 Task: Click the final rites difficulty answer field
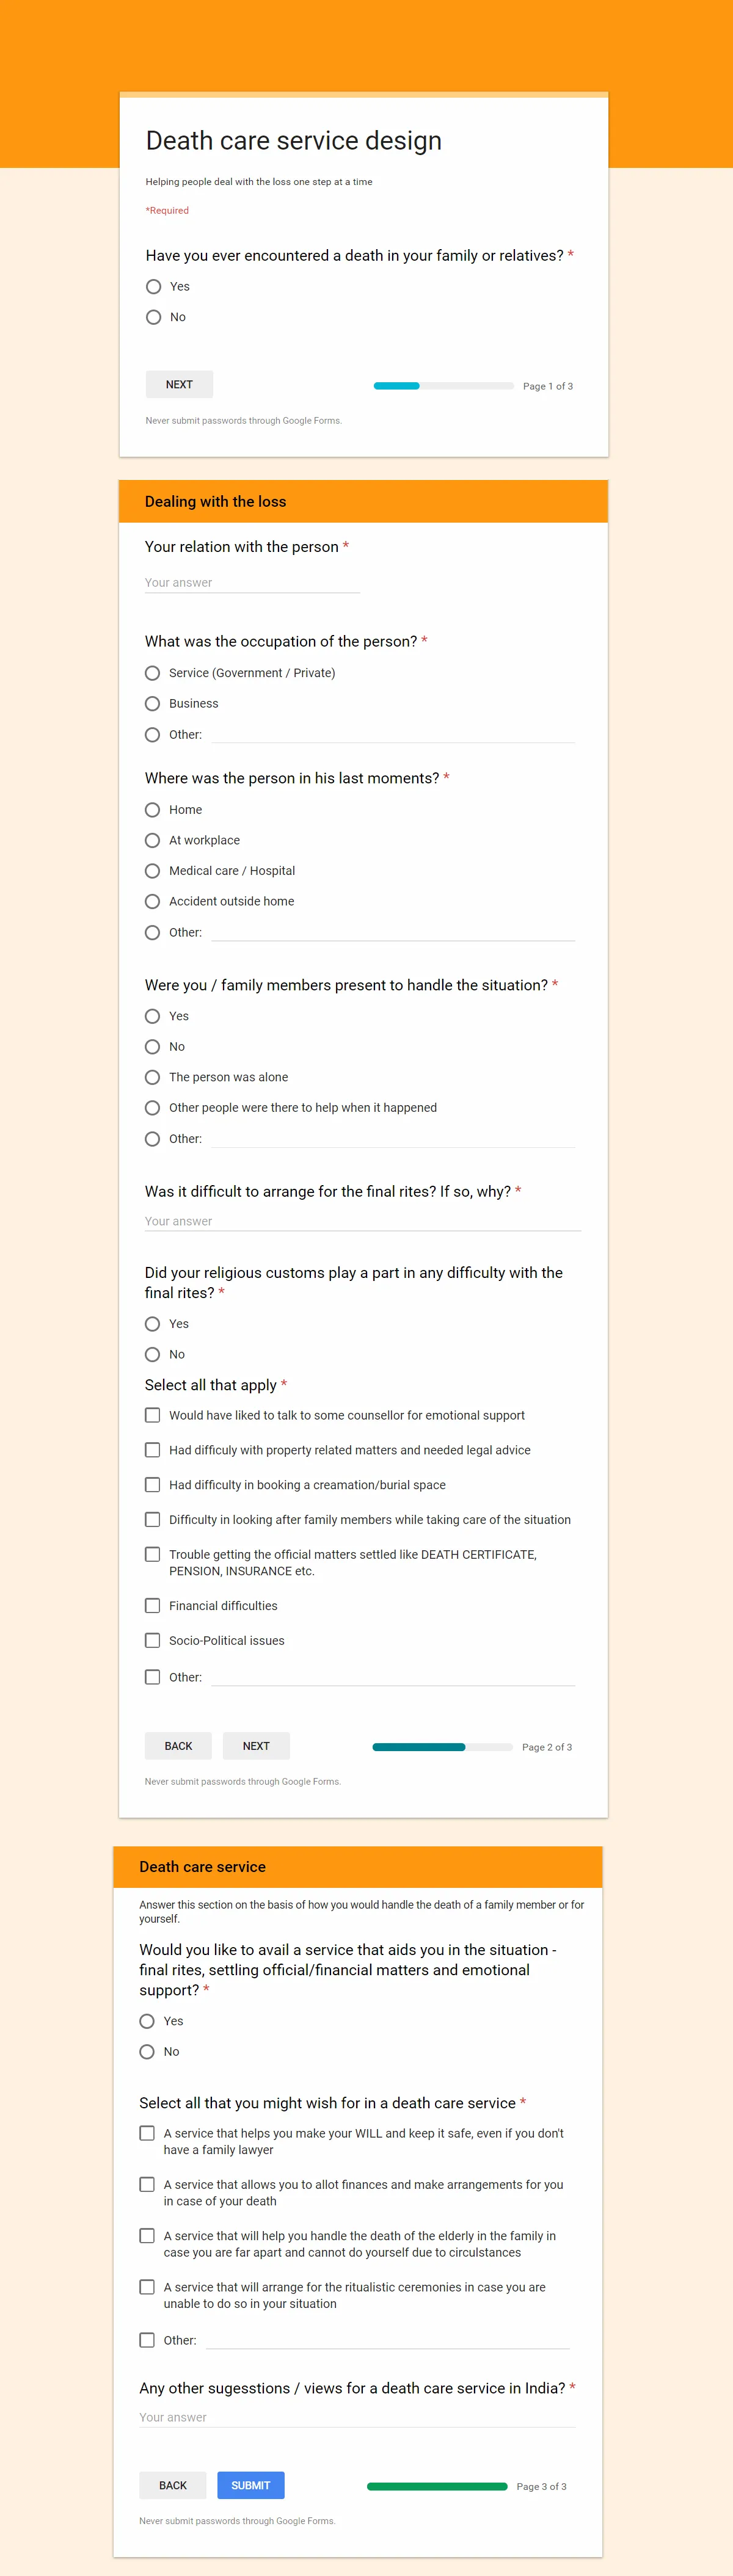click(362, 1221)
